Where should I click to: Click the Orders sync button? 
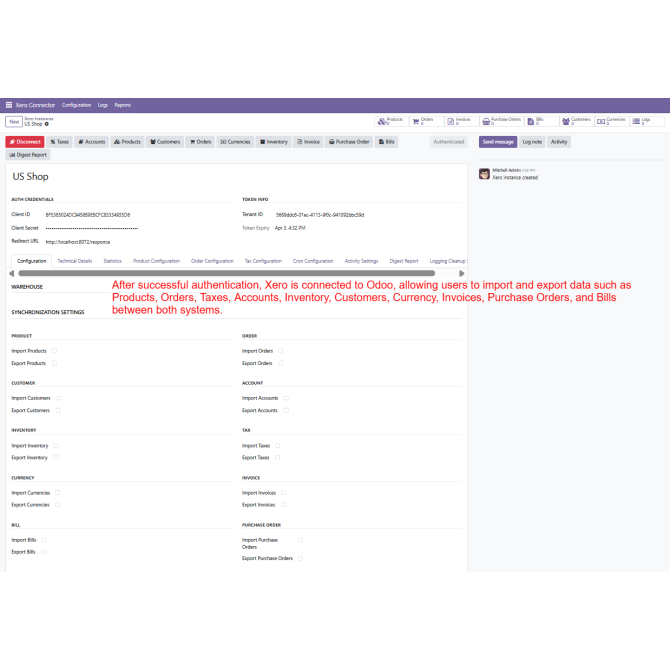[x=200, y=142]
